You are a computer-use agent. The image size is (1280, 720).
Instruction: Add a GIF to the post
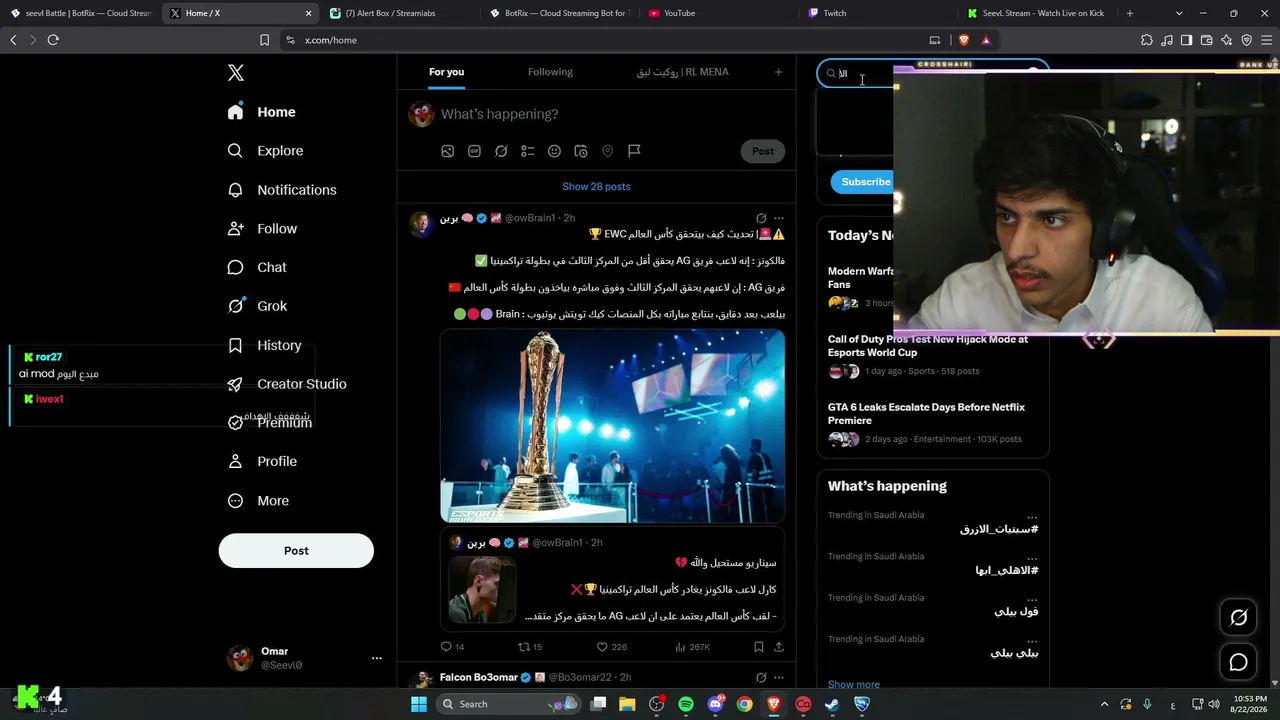(474, 151)
